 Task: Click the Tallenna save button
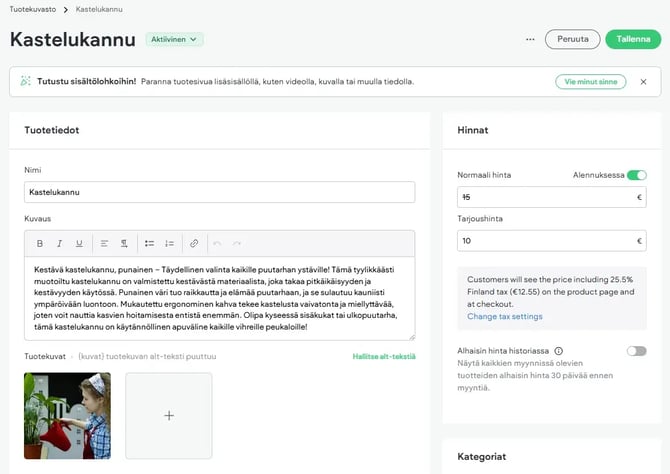coord(632,40)
